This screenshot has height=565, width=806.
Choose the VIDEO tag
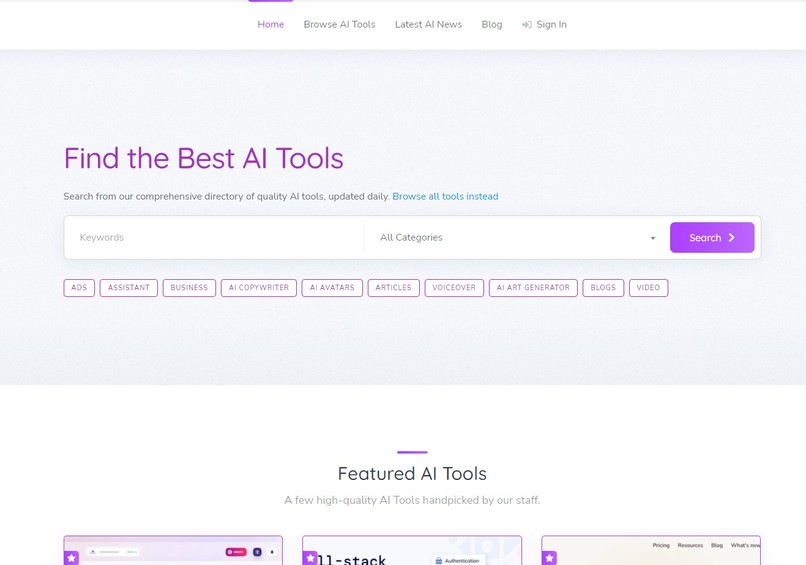pos(648,288)
